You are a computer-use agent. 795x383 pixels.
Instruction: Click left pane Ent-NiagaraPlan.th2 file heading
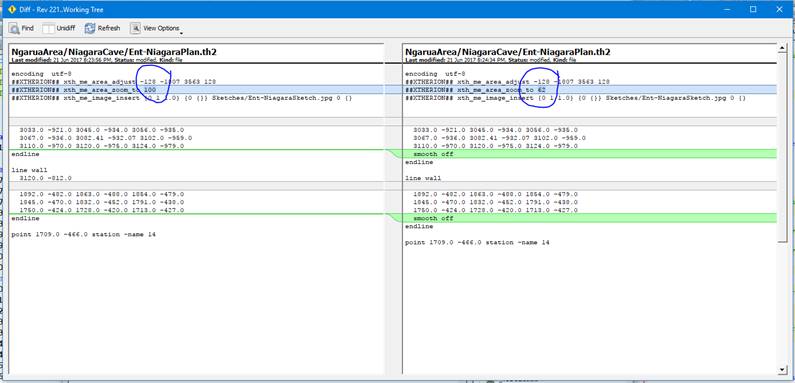tap(114, 52)
